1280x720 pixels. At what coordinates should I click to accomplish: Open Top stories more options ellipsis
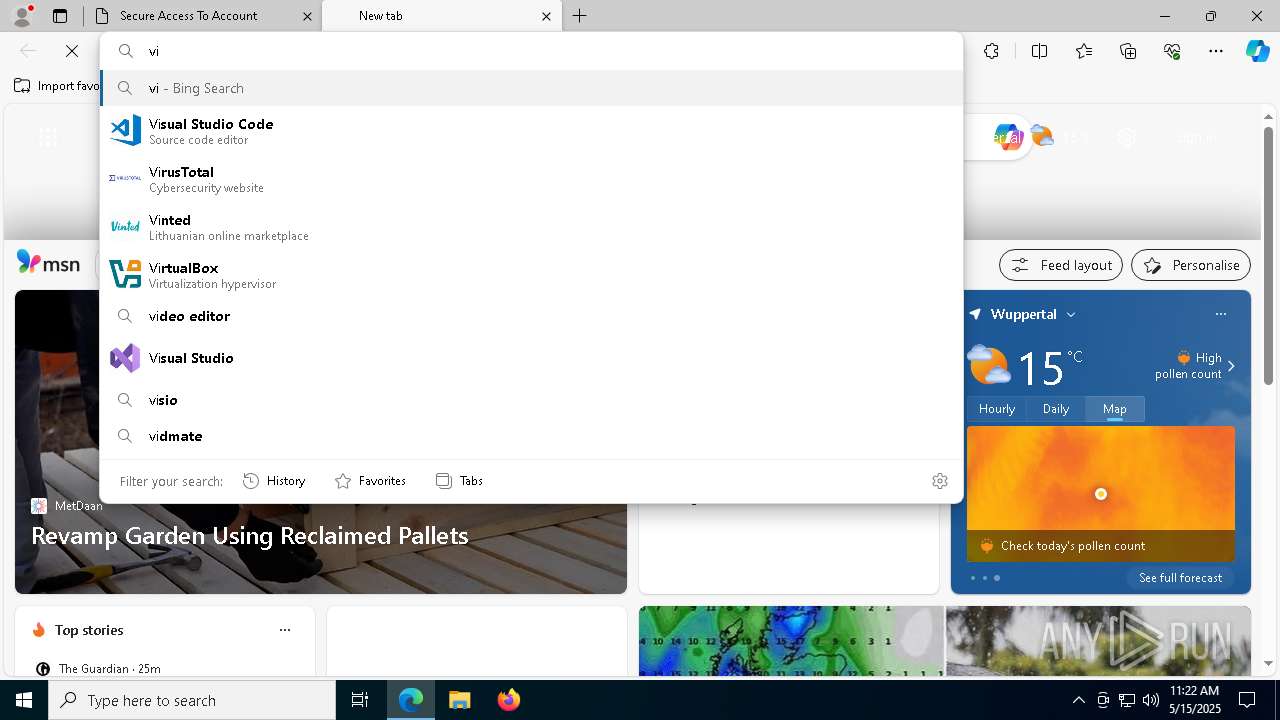[x=285, y=630]
